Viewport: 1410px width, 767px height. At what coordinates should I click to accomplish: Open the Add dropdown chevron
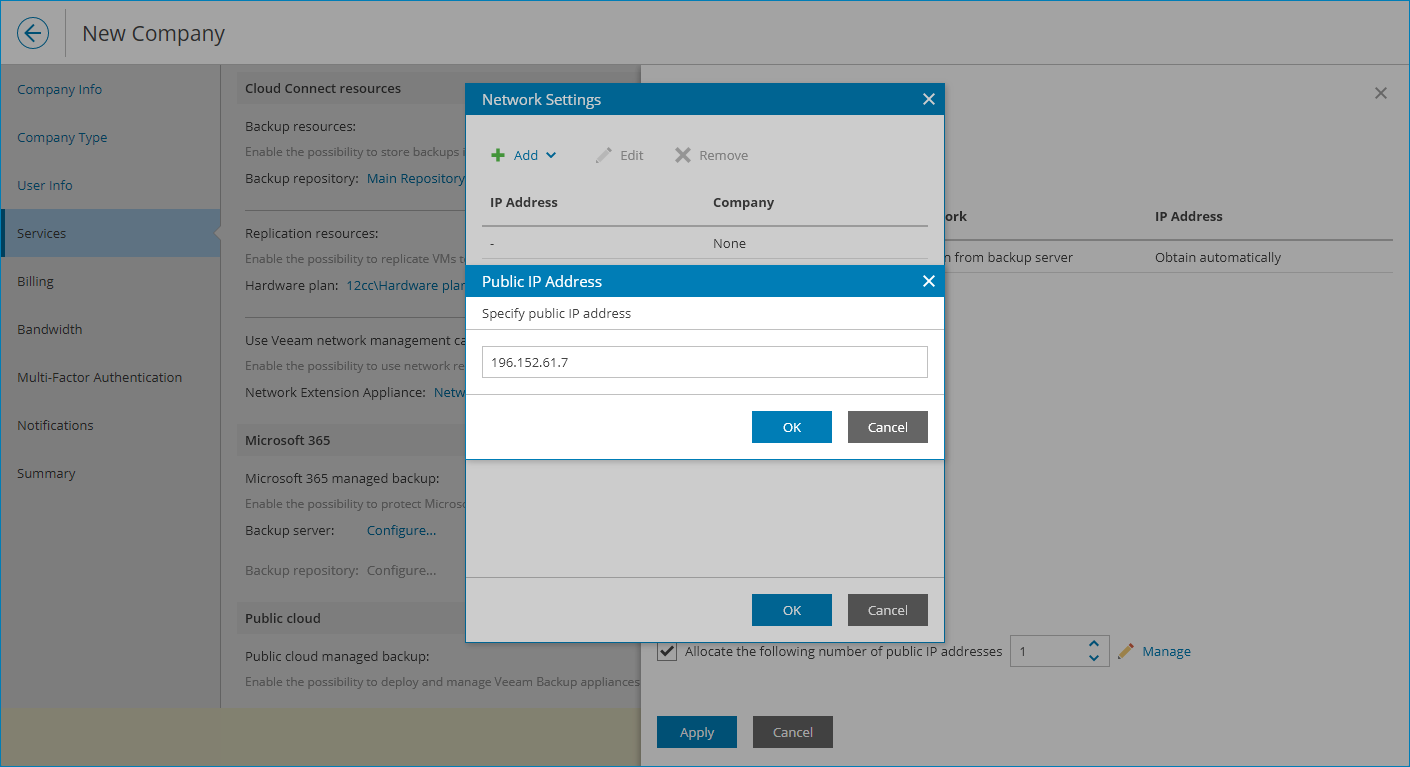pyautogui.click(x=551, y=155)
